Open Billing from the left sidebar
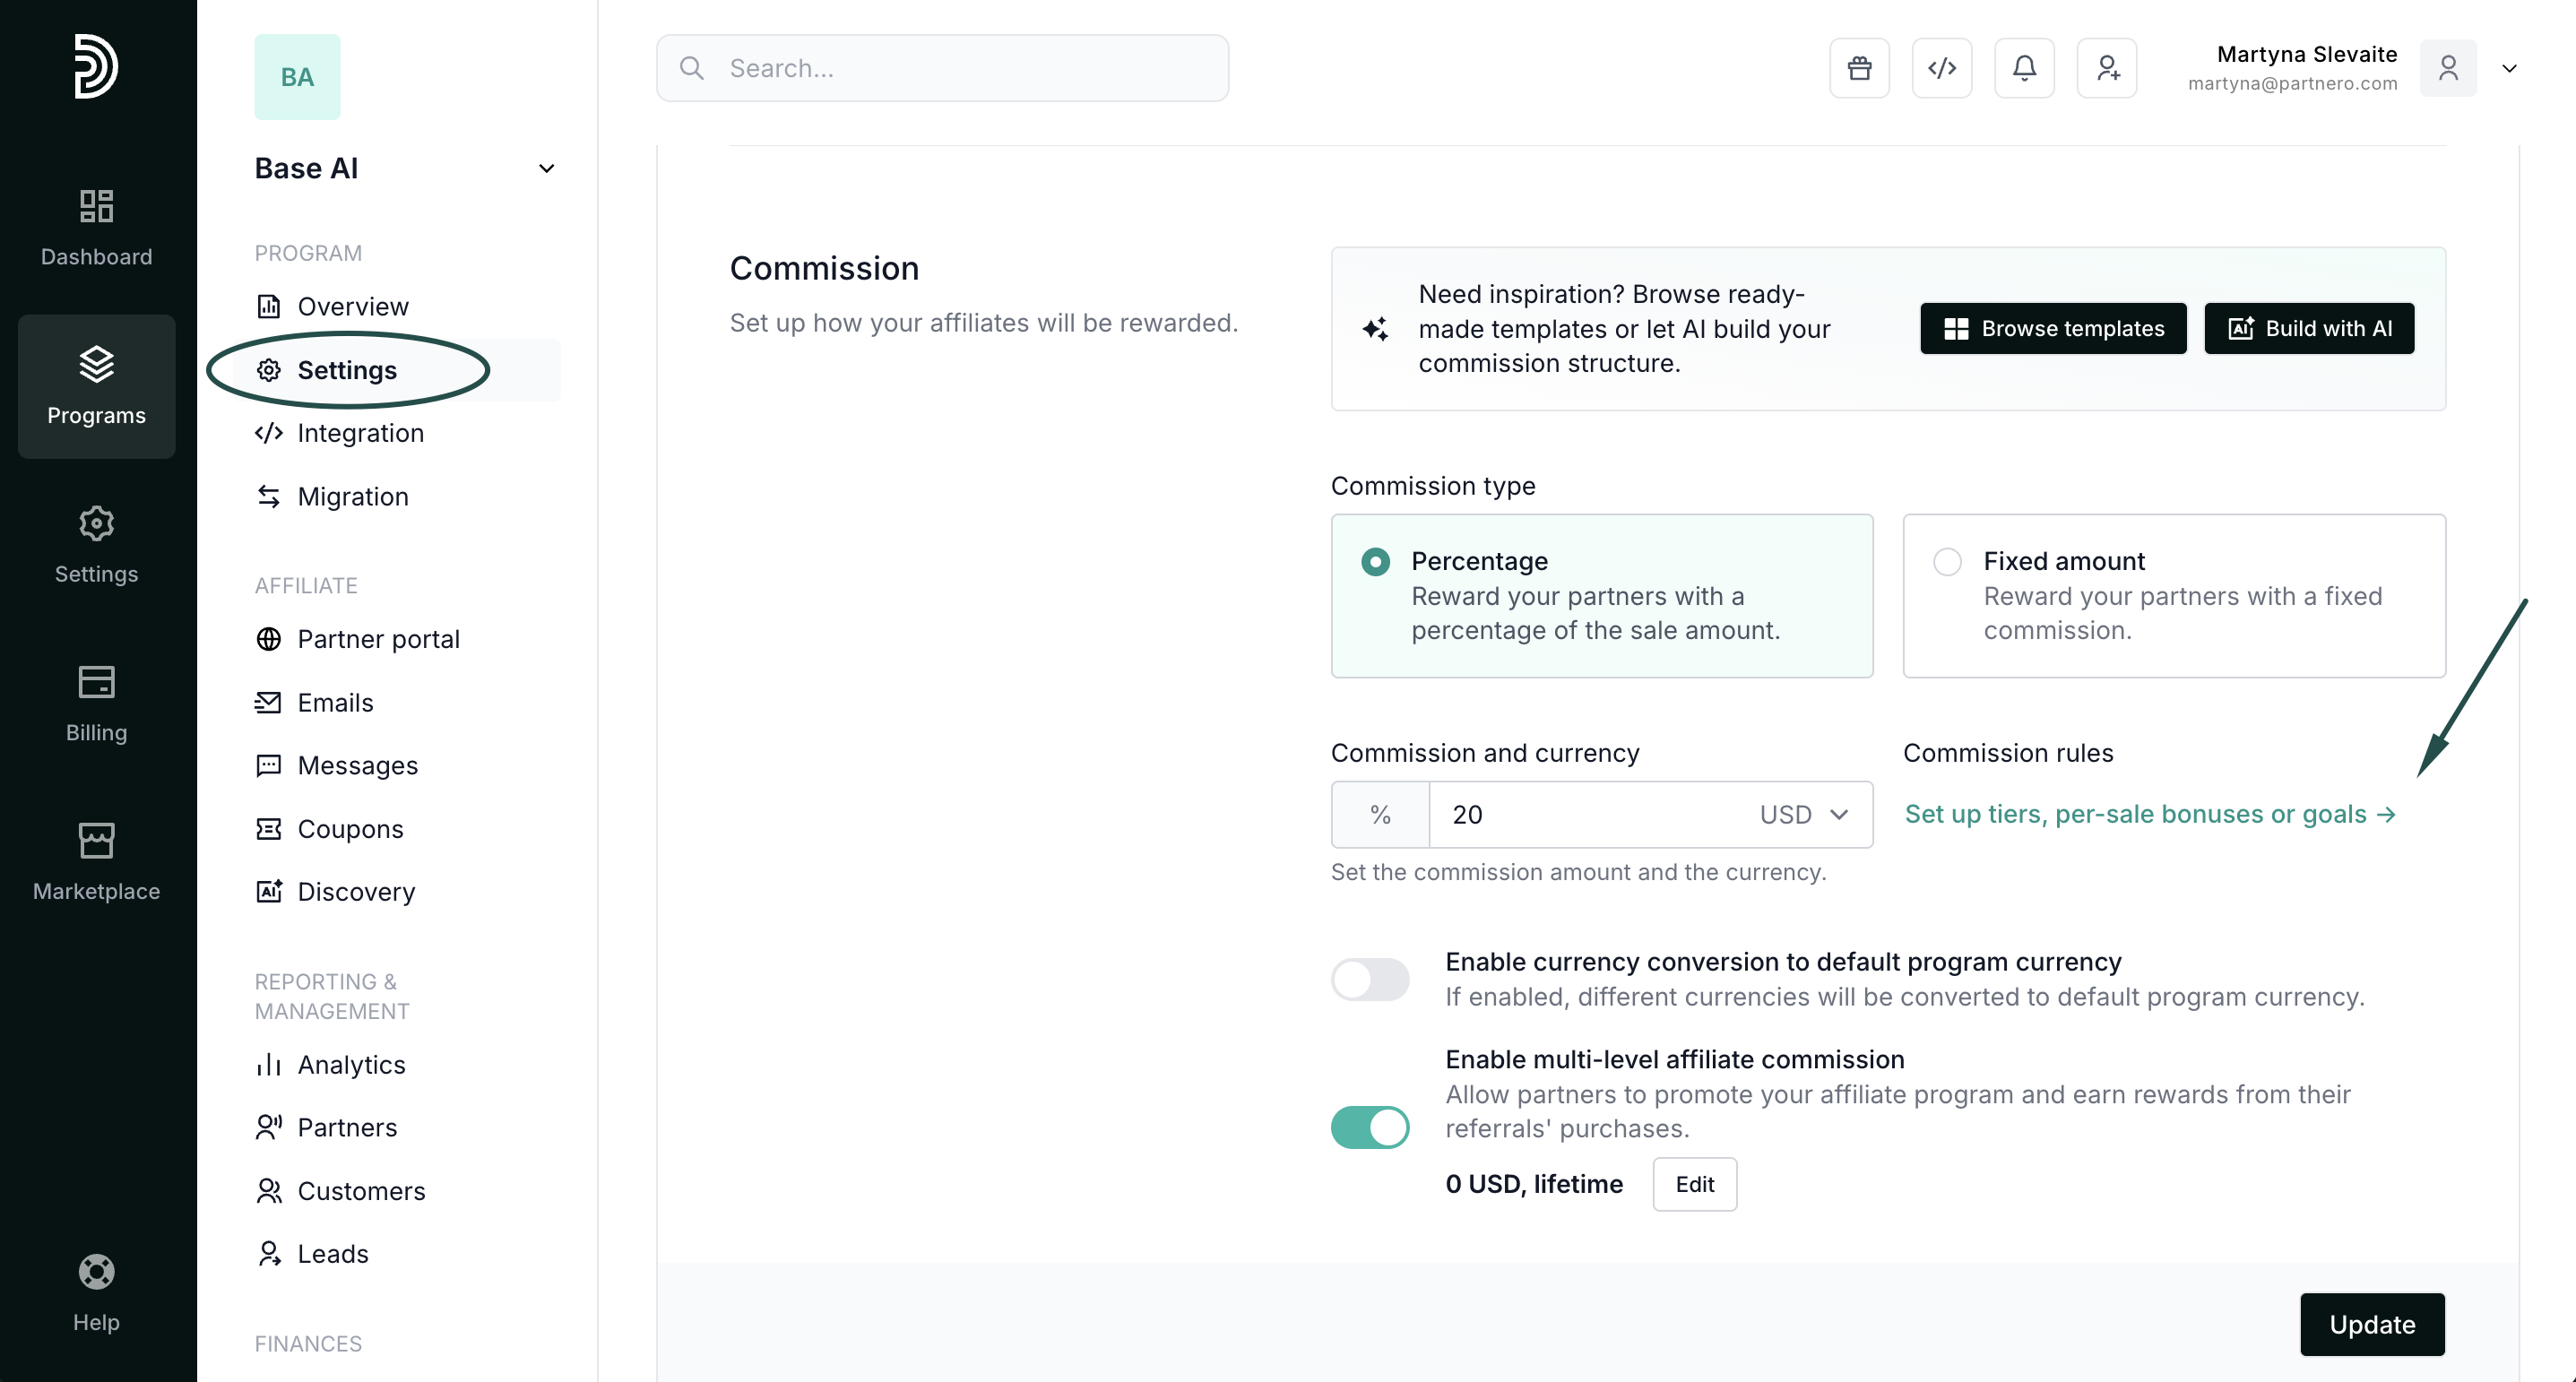2576x1382 pixels. click(96, 703)
